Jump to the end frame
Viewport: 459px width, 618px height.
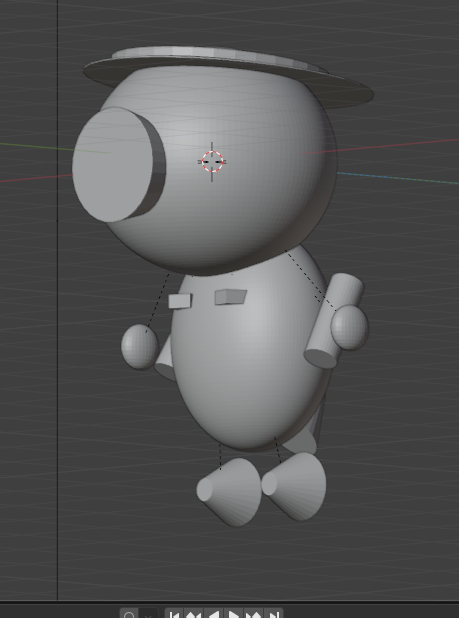point(273,614)
